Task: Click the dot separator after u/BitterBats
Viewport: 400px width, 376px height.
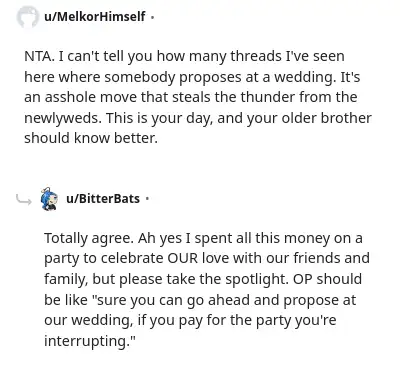Action: [147, 199]
